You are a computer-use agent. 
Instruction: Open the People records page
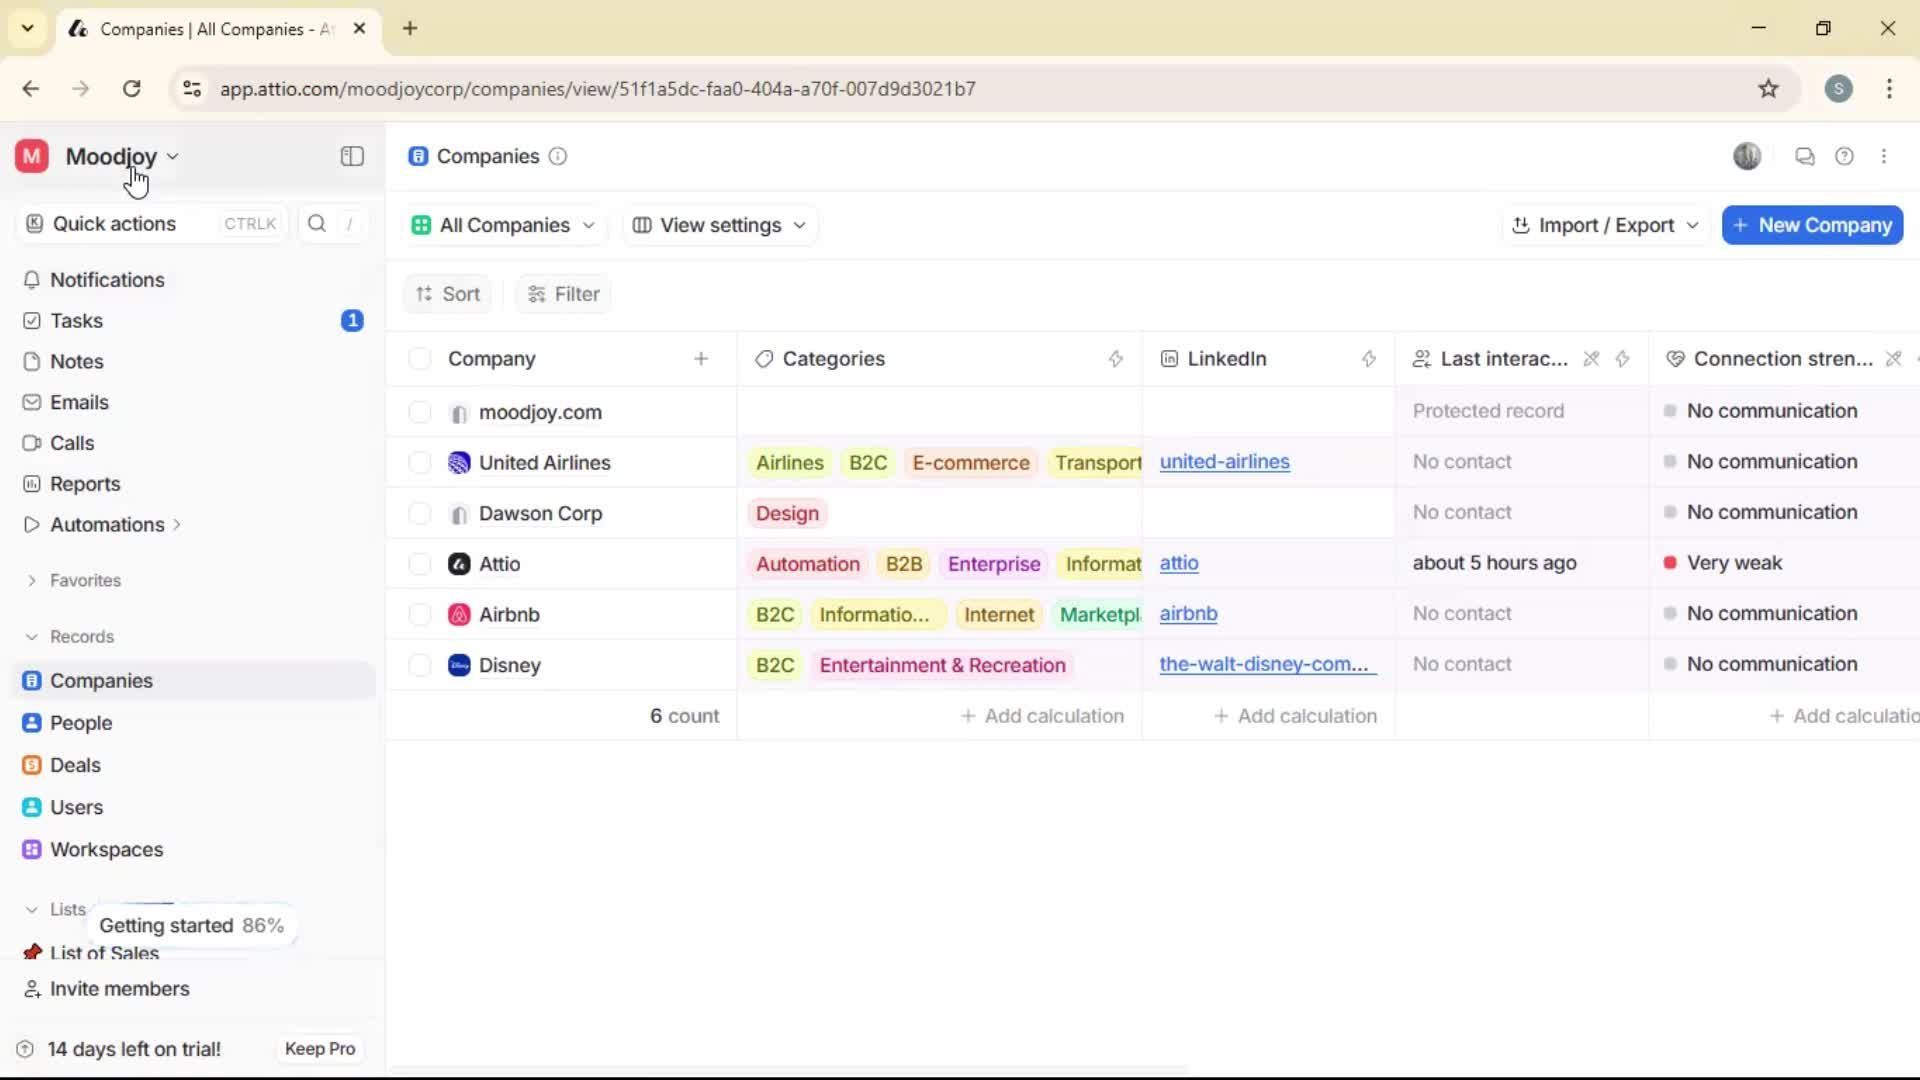point(81,723)
